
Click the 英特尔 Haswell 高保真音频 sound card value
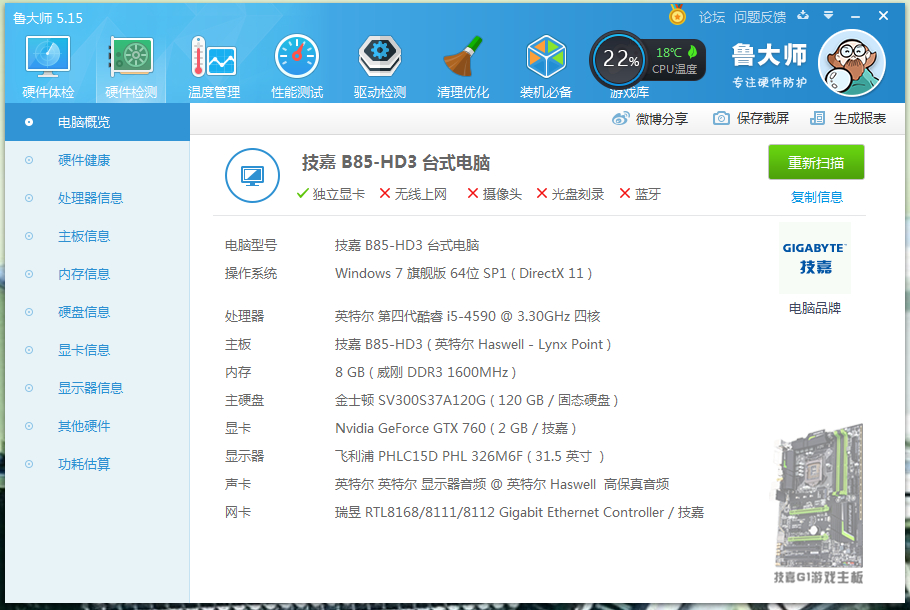[x=502, y=484]
